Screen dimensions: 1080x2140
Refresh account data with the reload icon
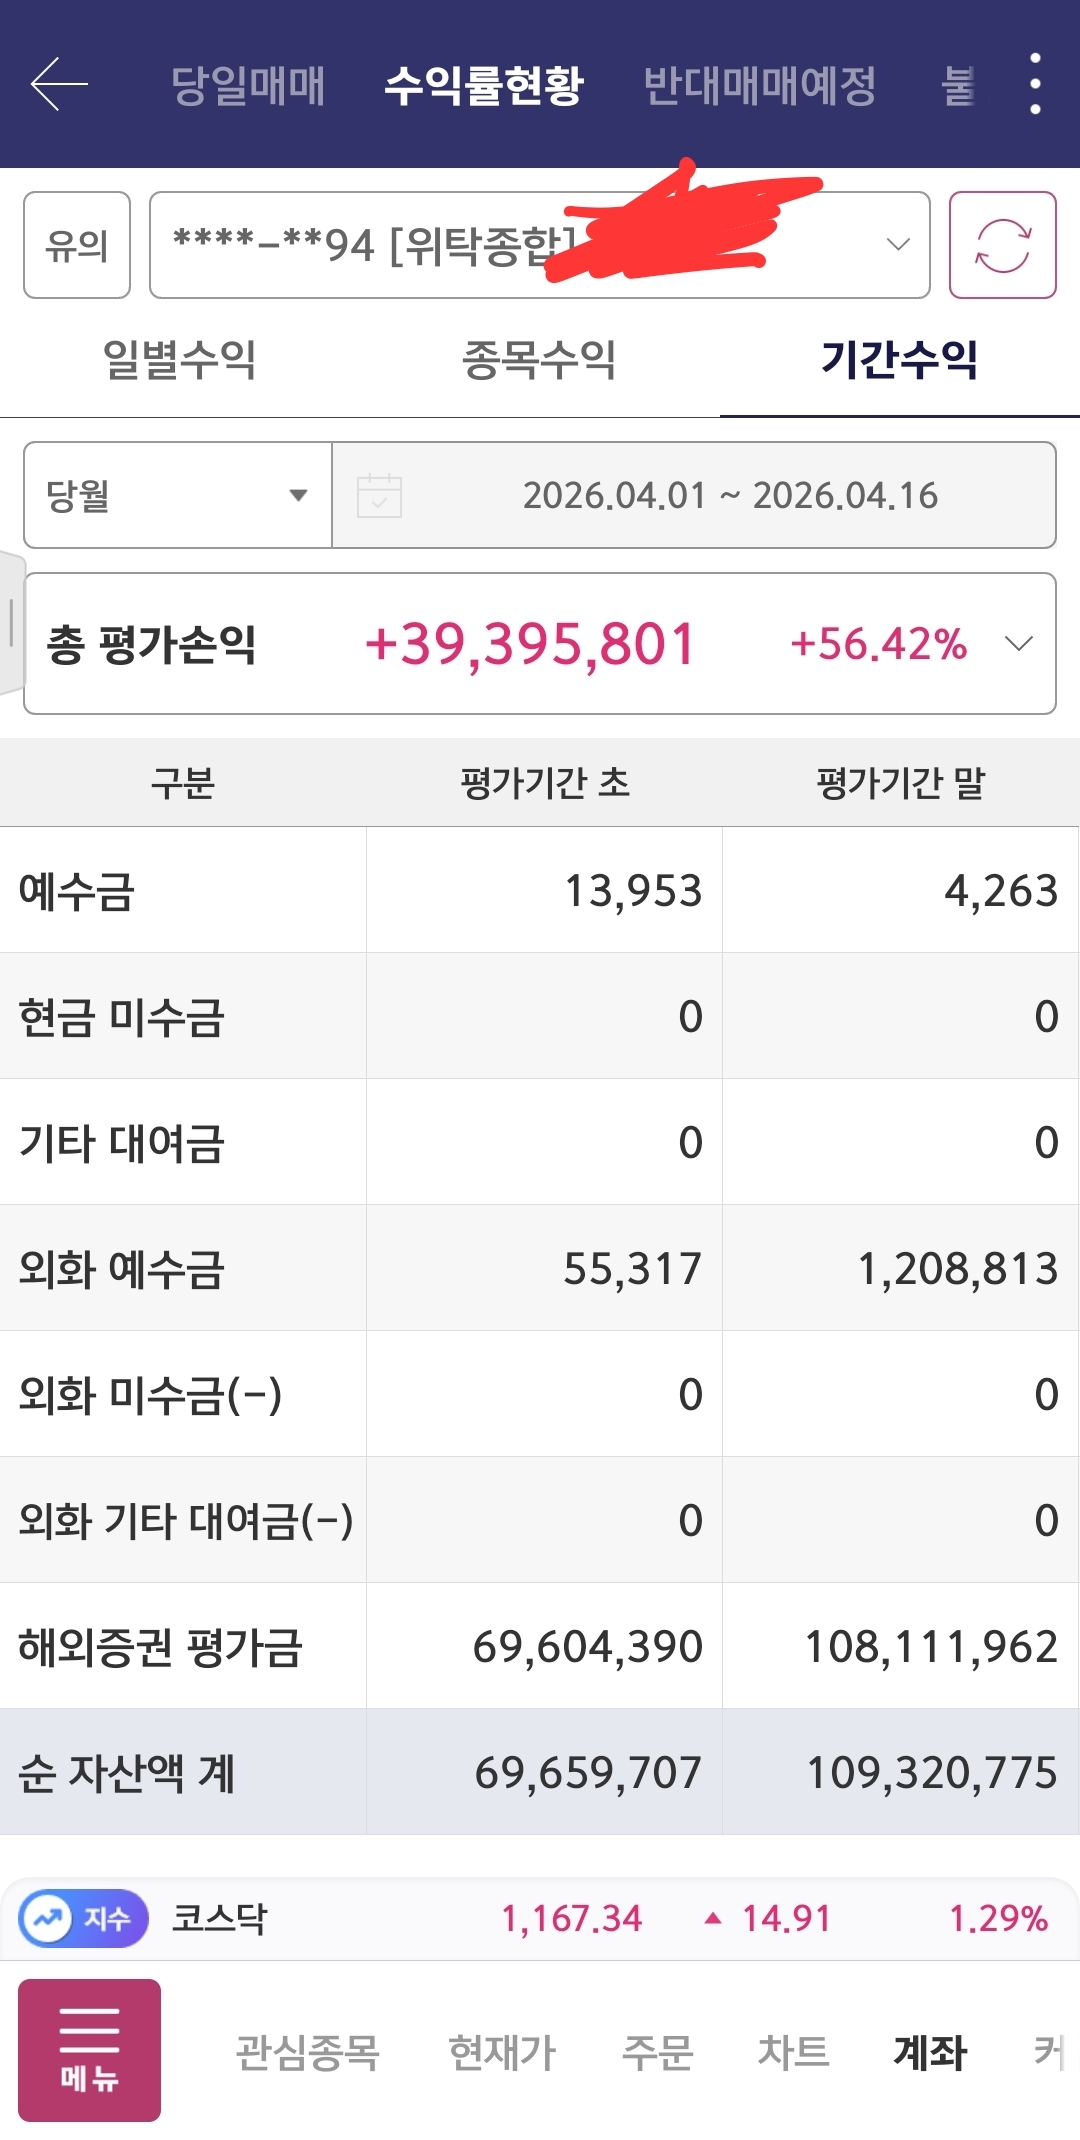(x=1002, y=245)
